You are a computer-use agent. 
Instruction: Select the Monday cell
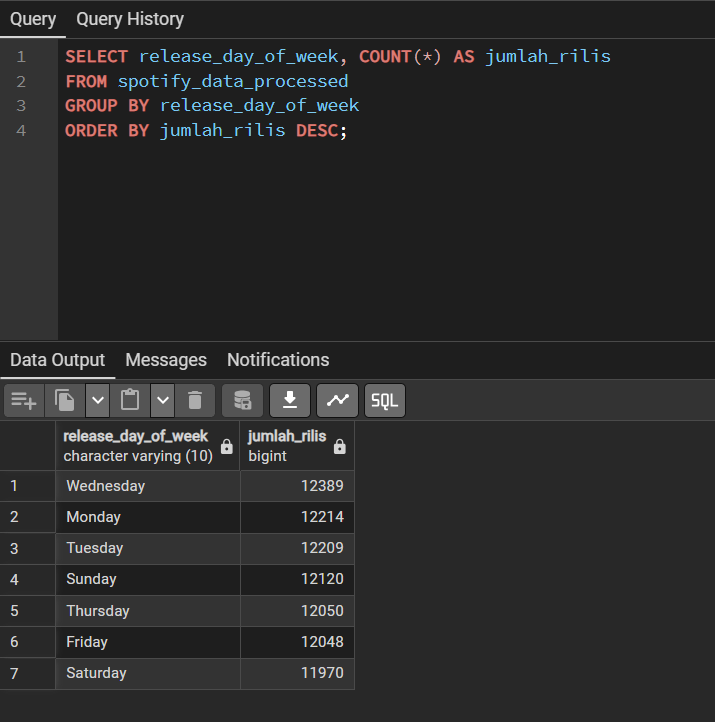pos(148,517)
